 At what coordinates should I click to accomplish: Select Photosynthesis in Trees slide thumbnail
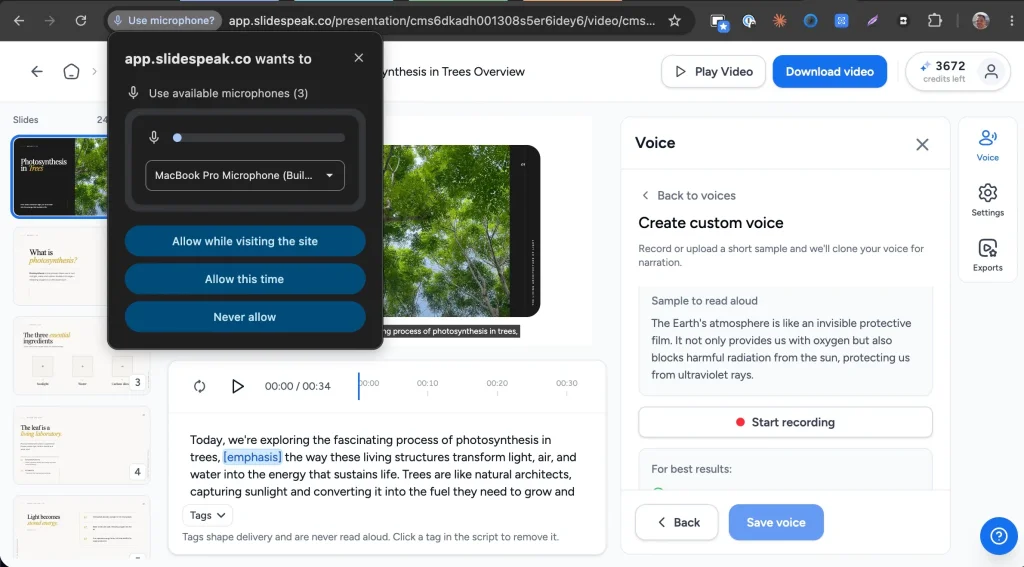click(x=60, y=176)
